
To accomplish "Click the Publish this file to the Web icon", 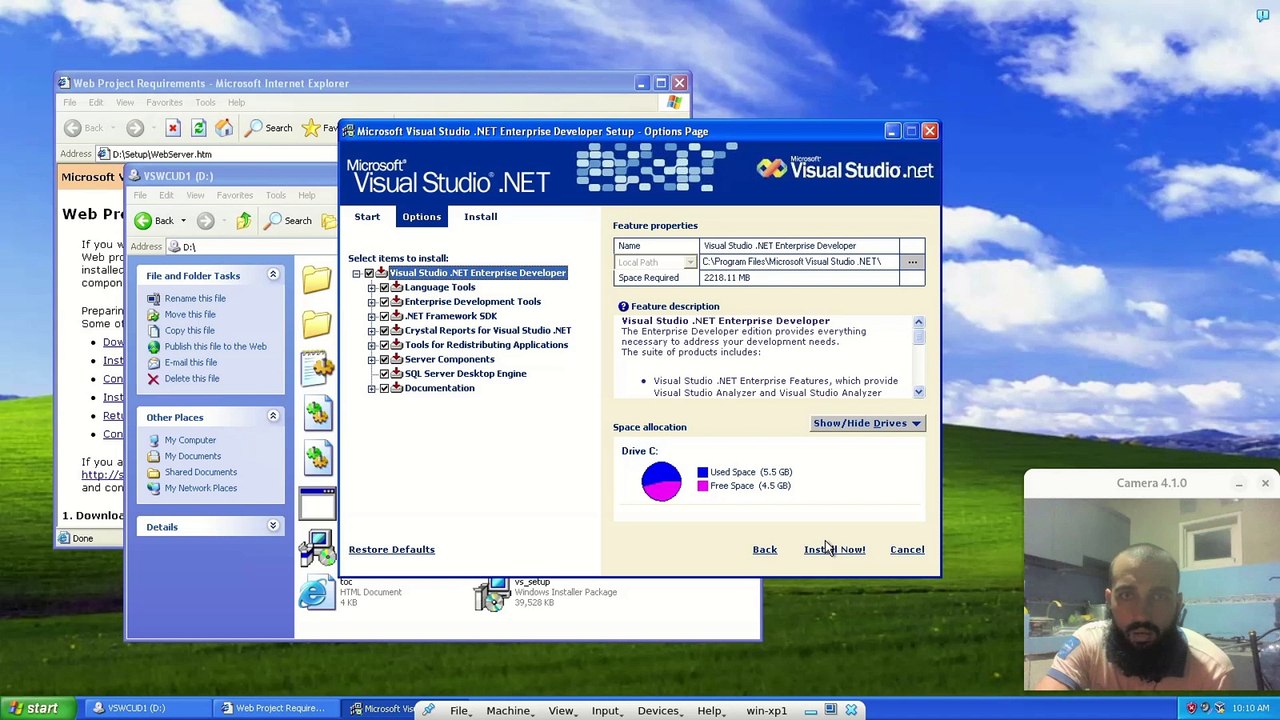I will (x=153, y=346).
